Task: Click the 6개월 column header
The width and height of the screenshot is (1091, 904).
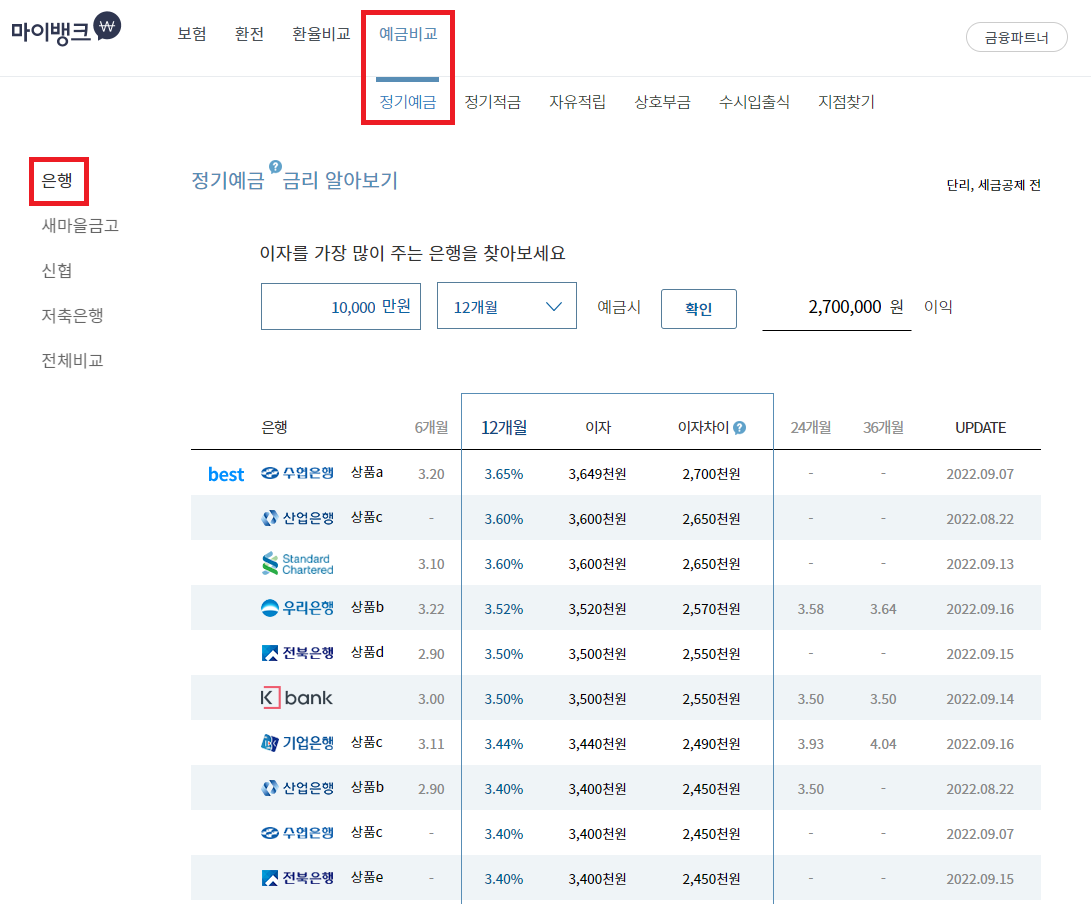Action: (x=431, y=427)
